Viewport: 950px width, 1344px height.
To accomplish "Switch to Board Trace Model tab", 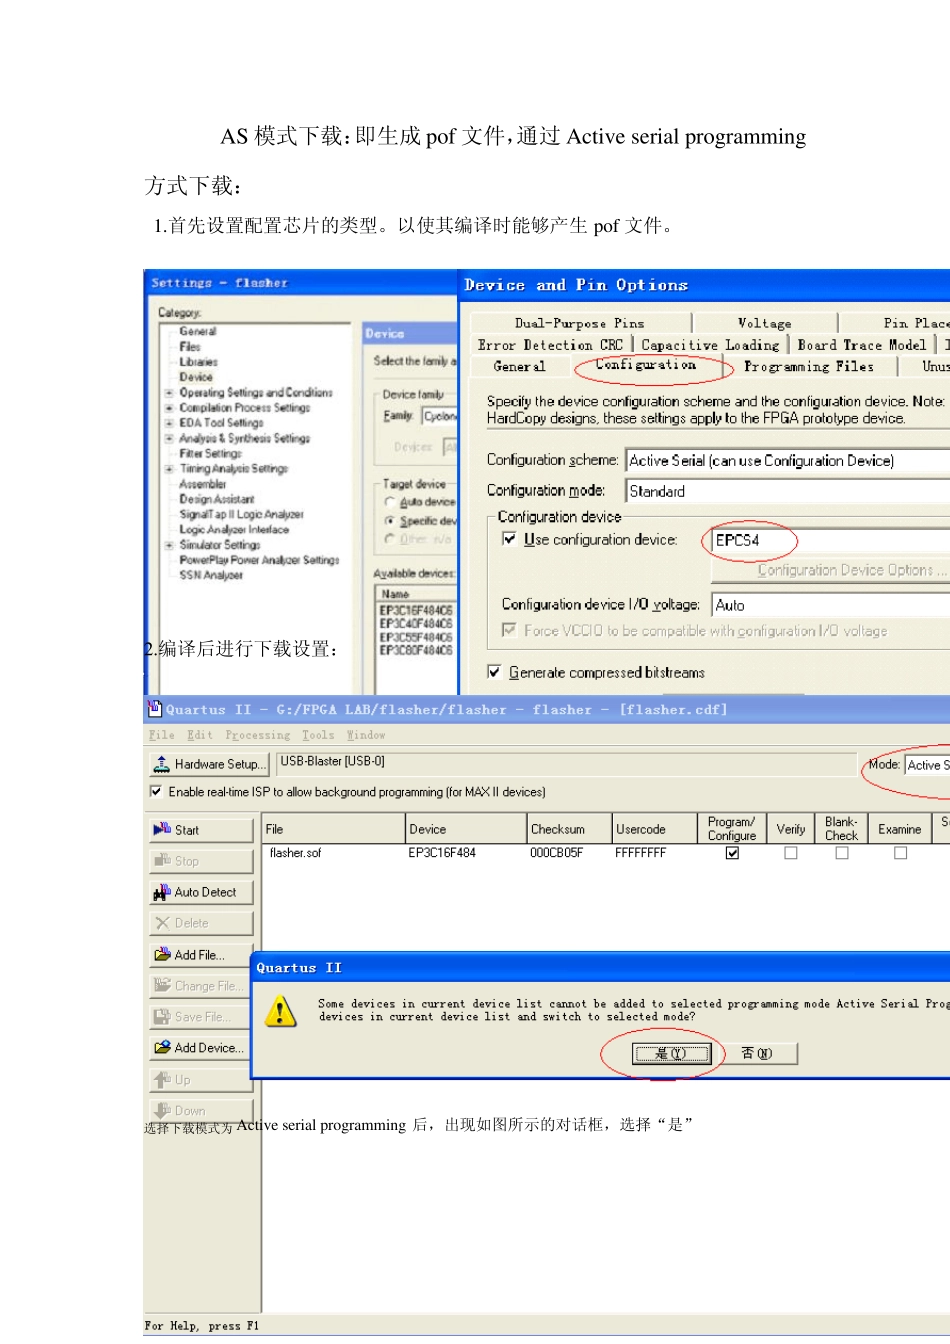I will [862, 345].
